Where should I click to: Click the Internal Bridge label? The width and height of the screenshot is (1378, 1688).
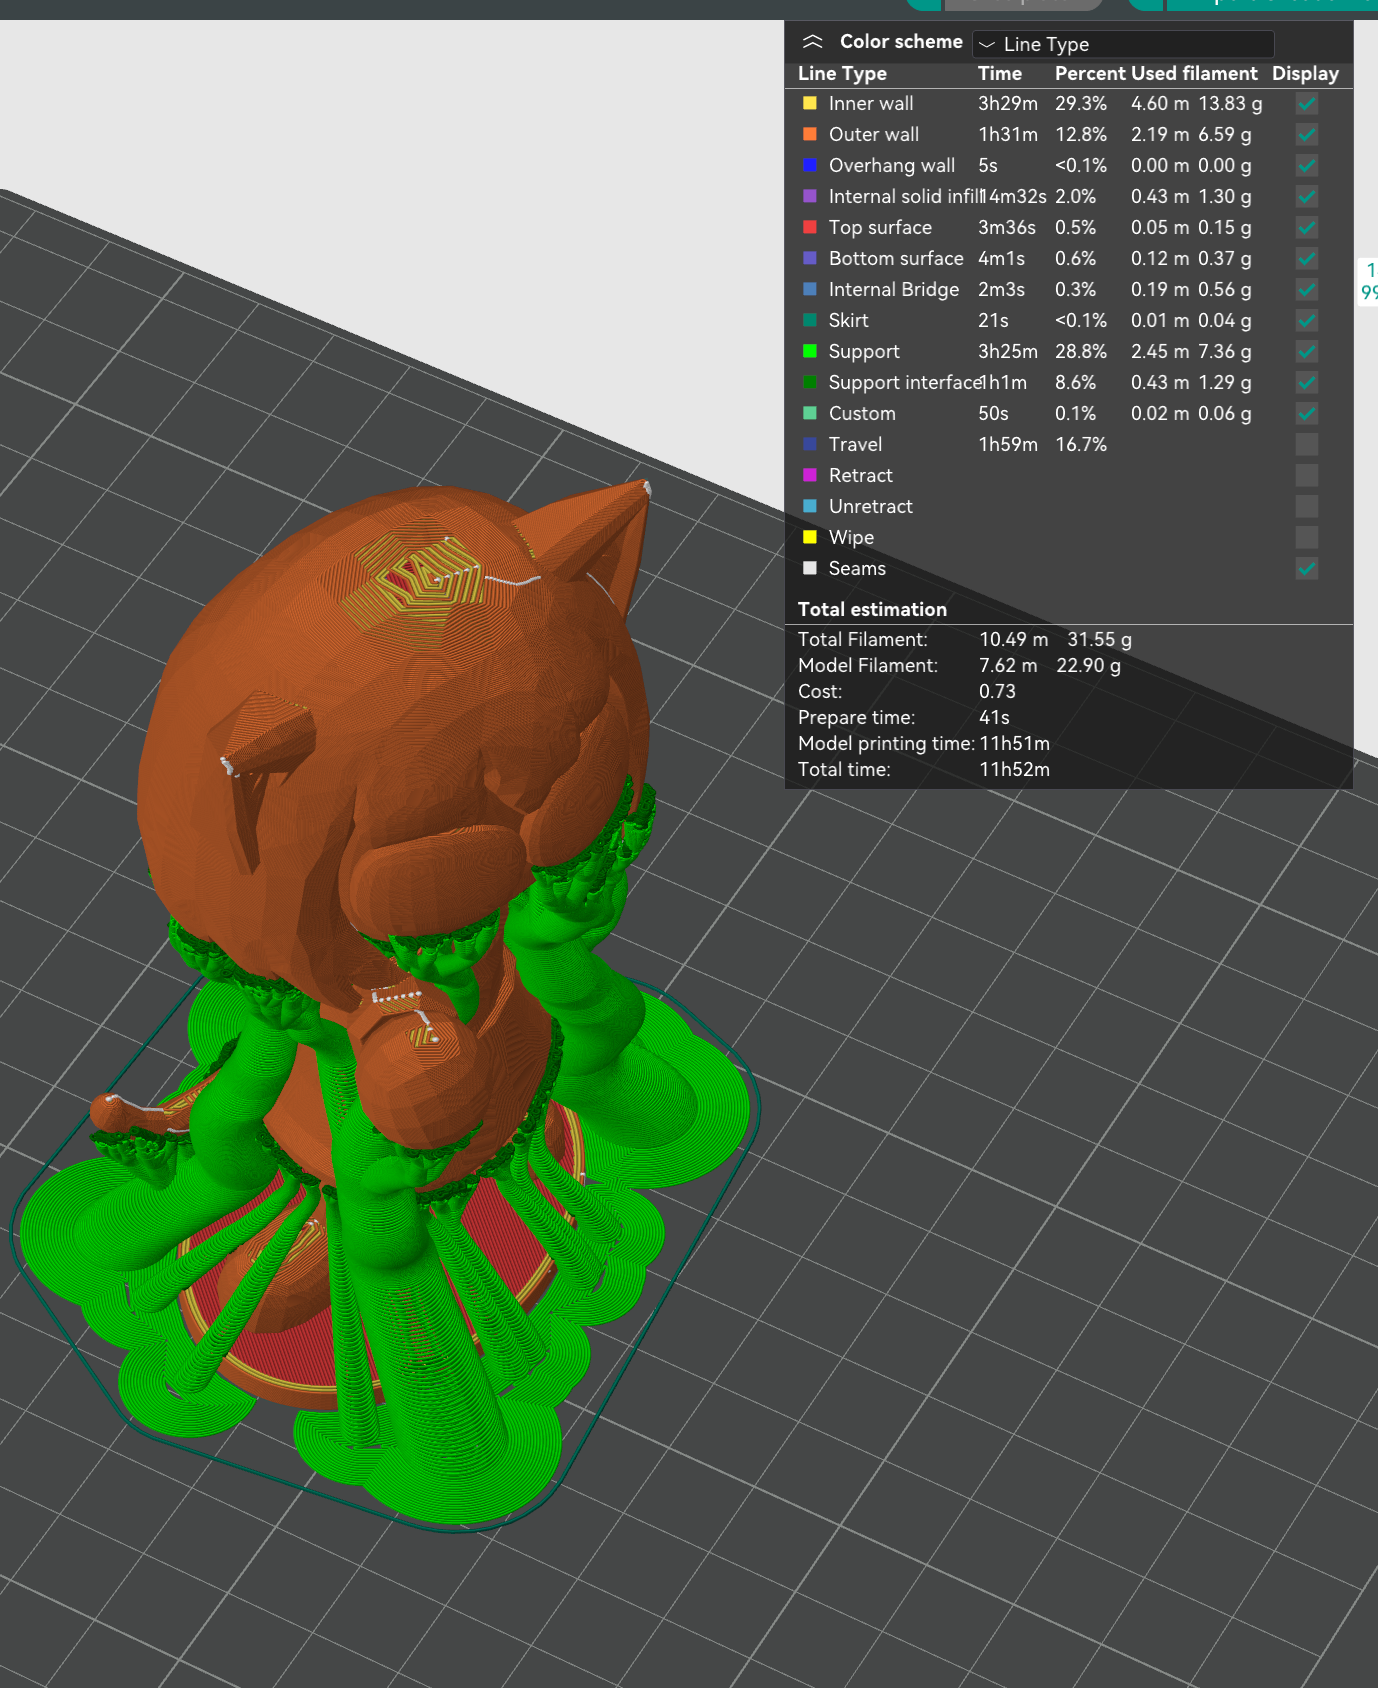tap(894, 289)
